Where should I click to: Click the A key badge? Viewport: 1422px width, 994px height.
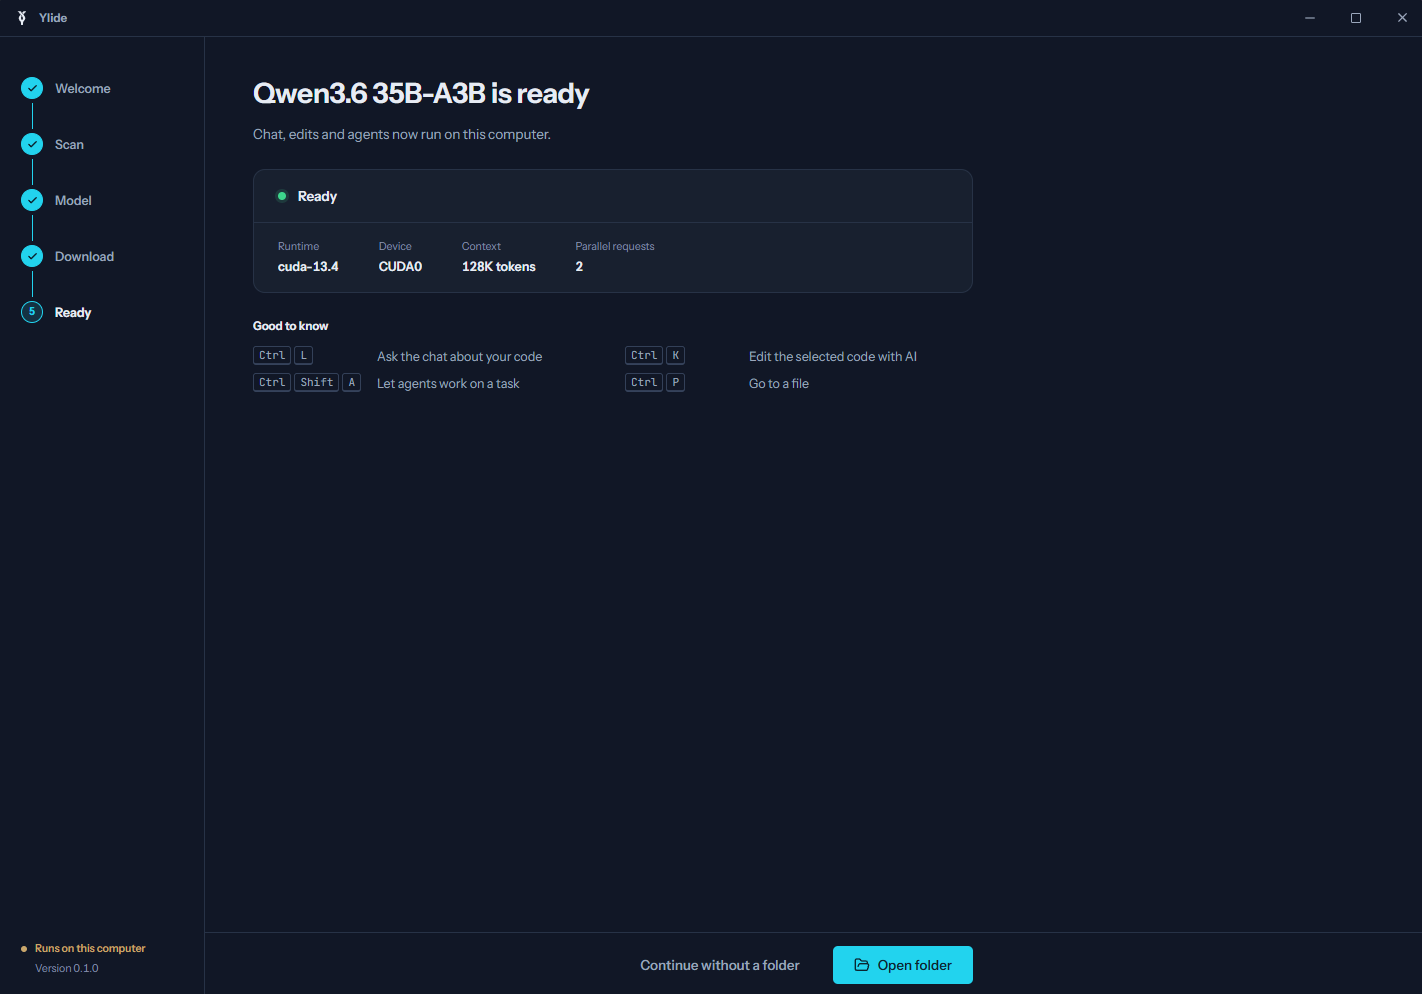pos(352,382)
